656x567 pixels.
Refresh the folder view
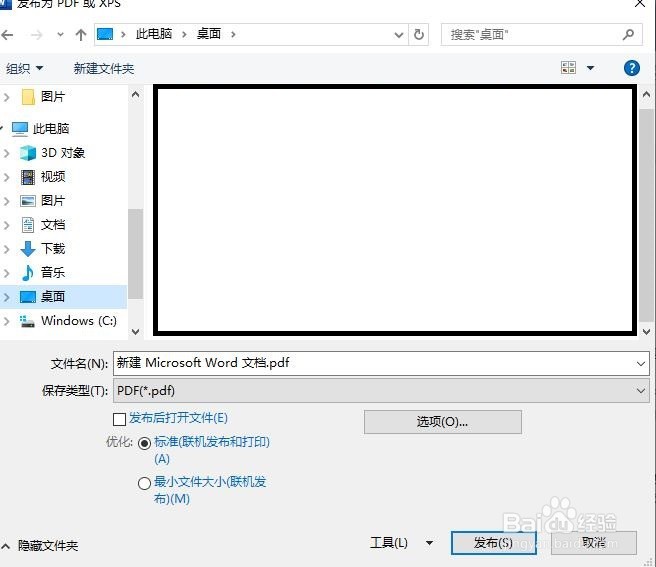click(419, 34)
